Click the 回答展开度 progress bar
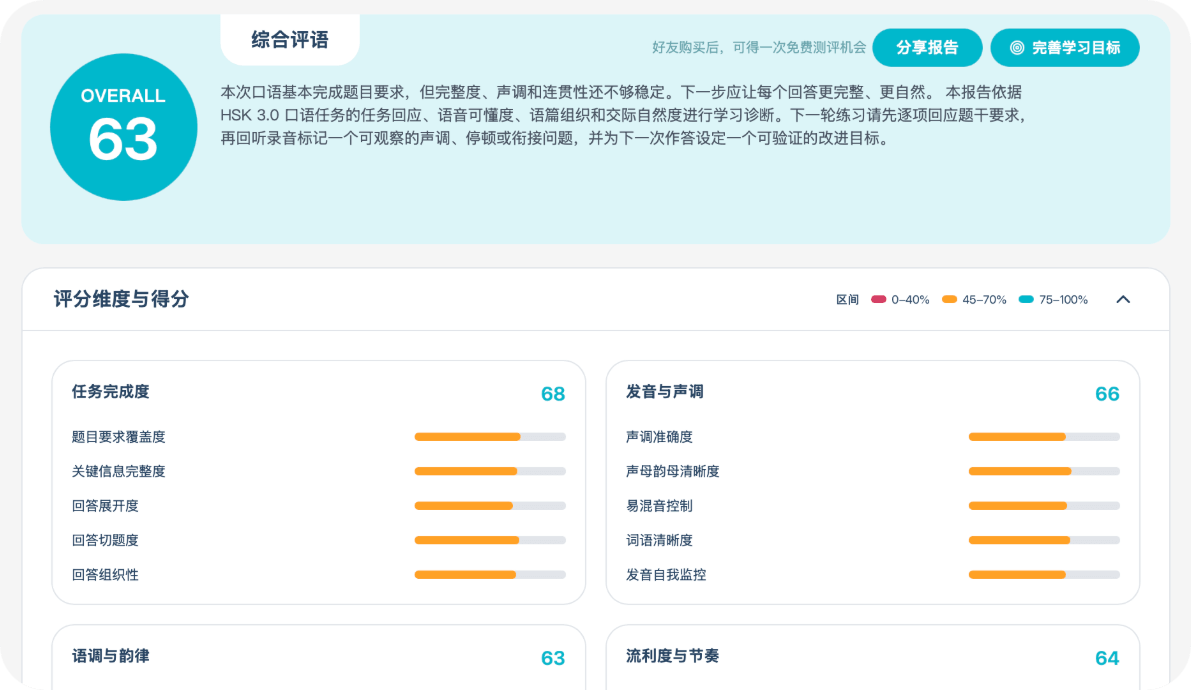This screenshot has height=690, width=1191. [490, 505]
